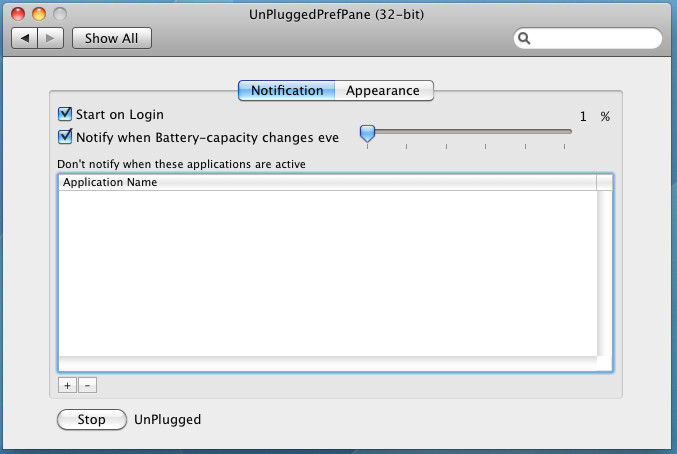
Task: Add an application with the plus button
Action: [x=67, y=385]
